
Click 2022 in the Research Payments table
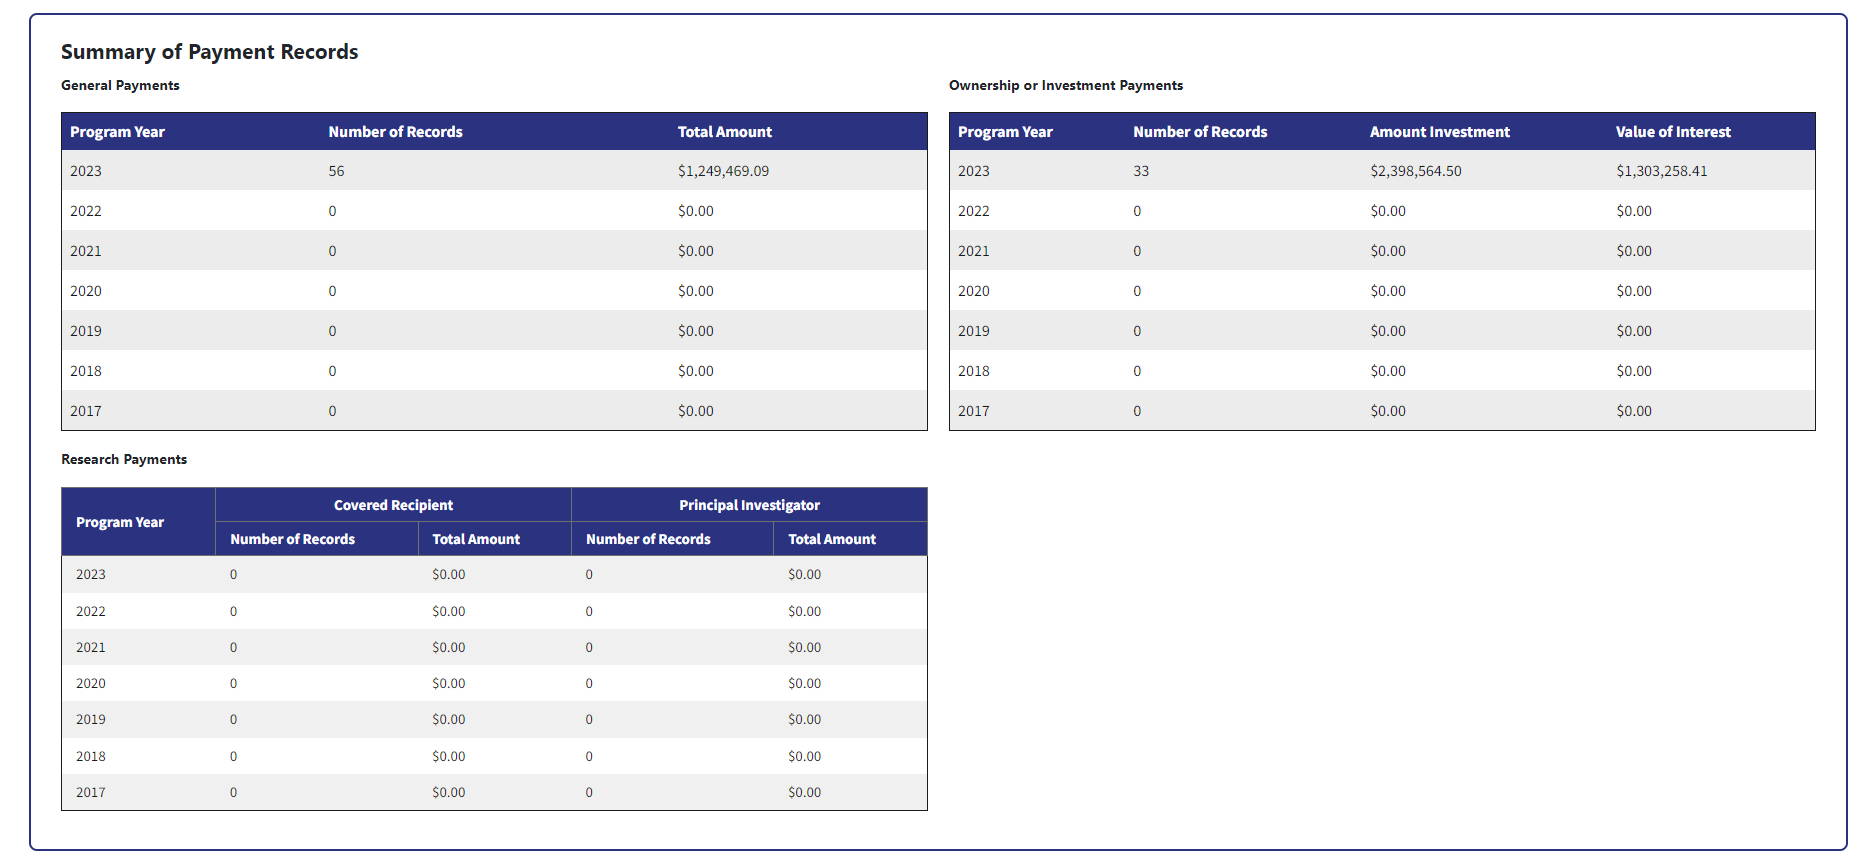pyautogui.click(x=91, y=611)
